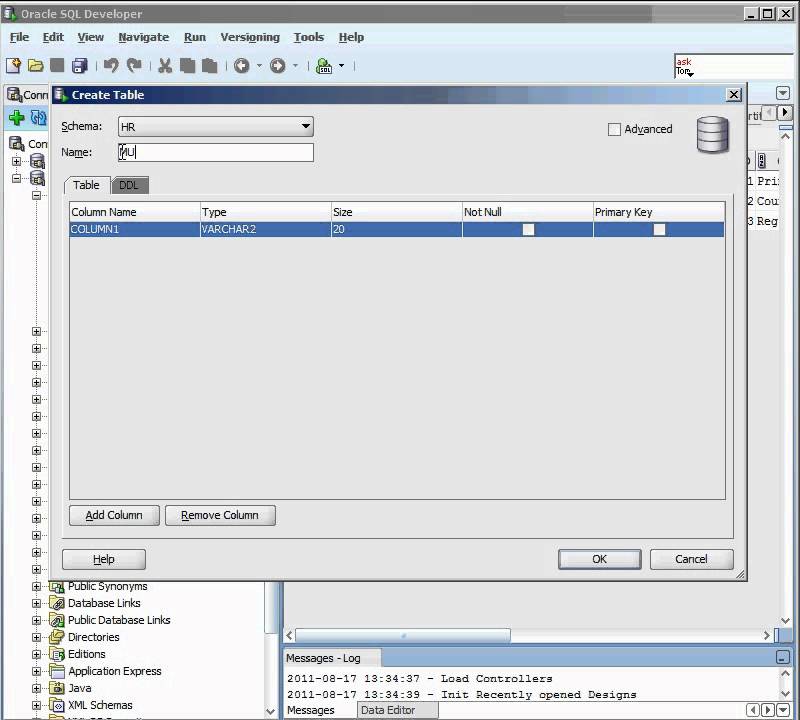The image size is (800, 720).
Task: Enable the Advanced checkbox
Action: (x=614, y=130)
